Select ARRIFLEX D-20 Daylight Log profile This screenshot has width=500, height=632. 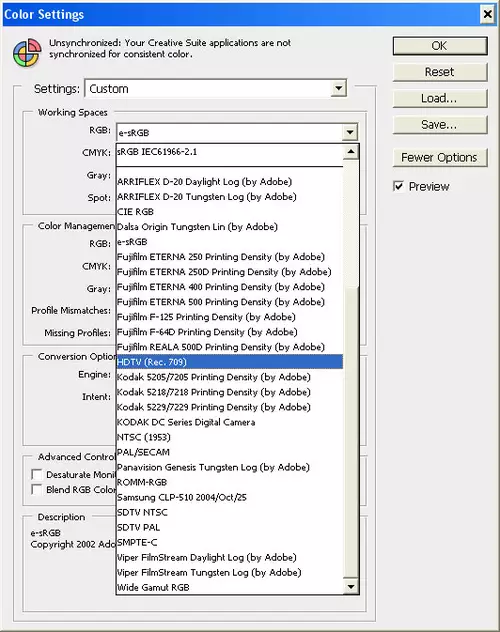pyautogui.click(x=230, y=182)
